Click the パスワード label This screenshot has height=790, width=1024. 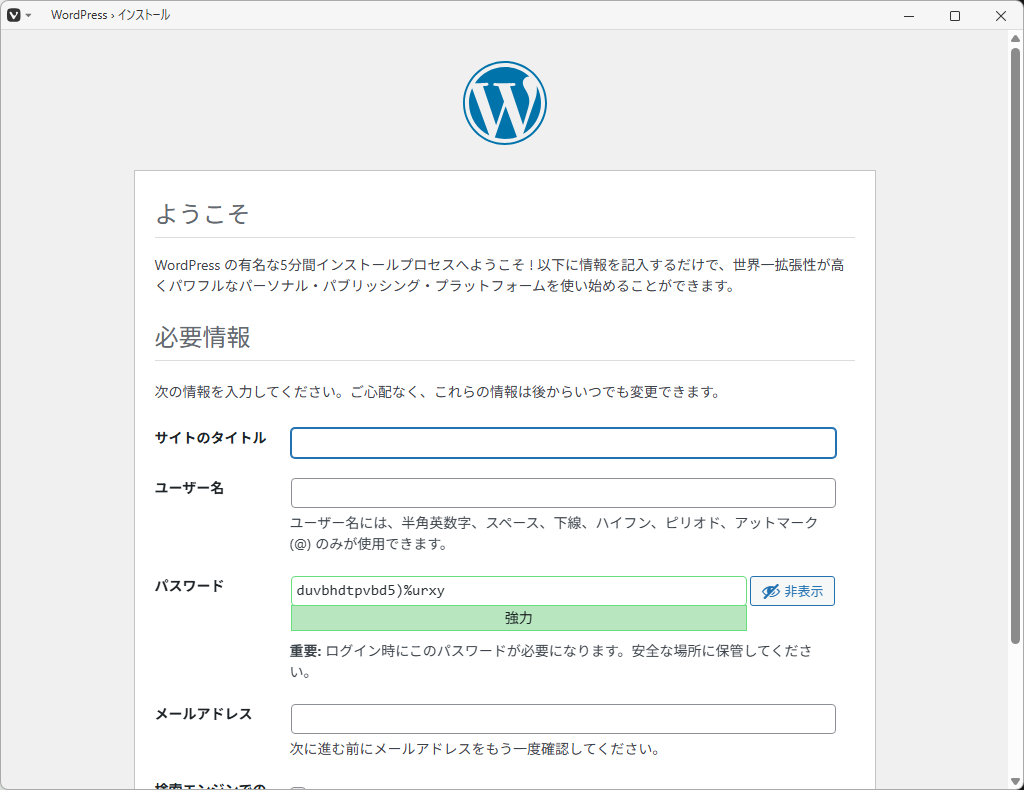189,586
